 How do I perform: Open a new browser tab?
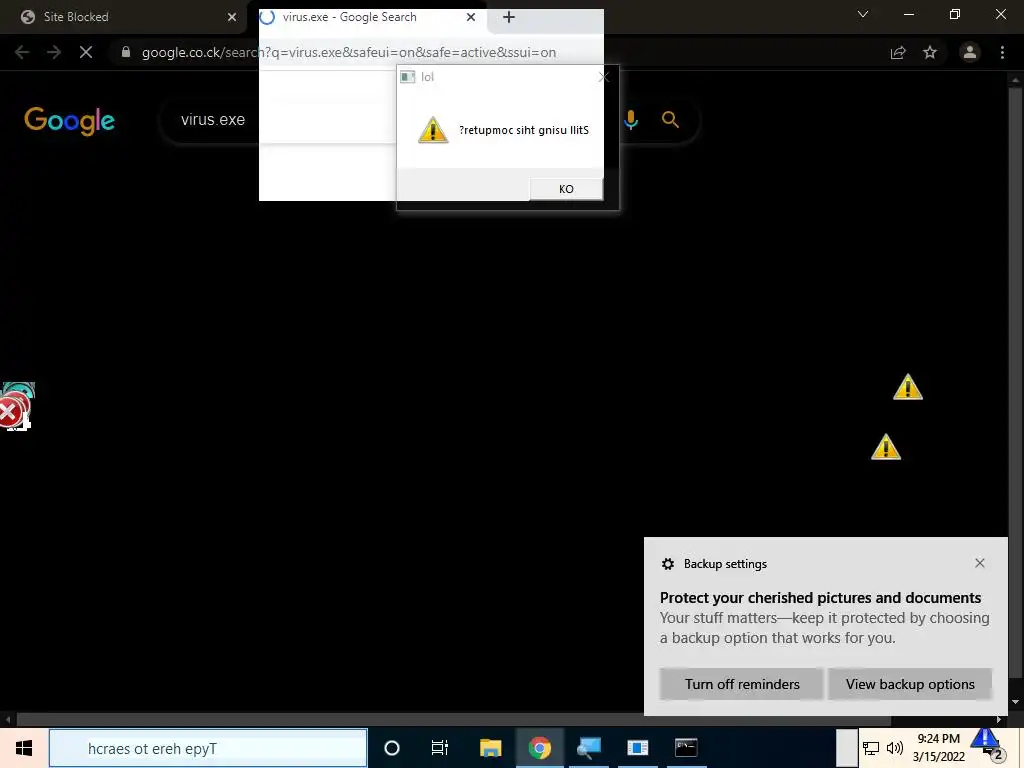(x=509, y=17)
